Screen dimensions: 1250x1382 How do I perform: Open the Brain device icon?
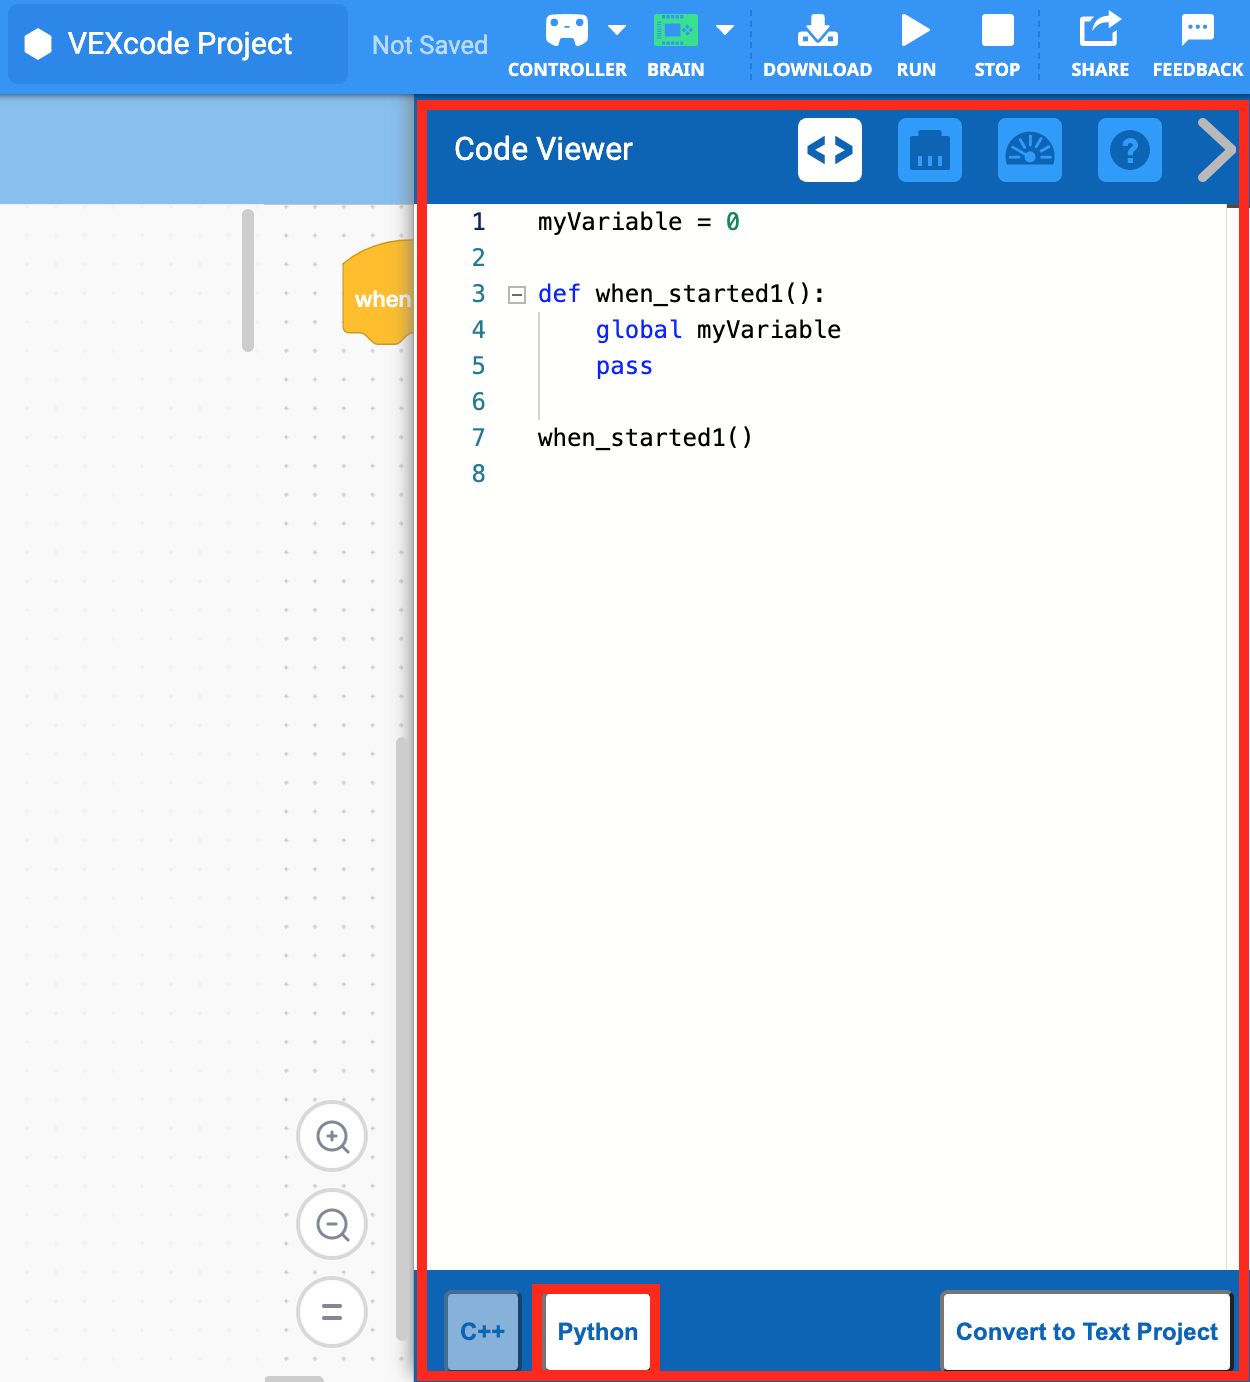[x=674, y=30]
